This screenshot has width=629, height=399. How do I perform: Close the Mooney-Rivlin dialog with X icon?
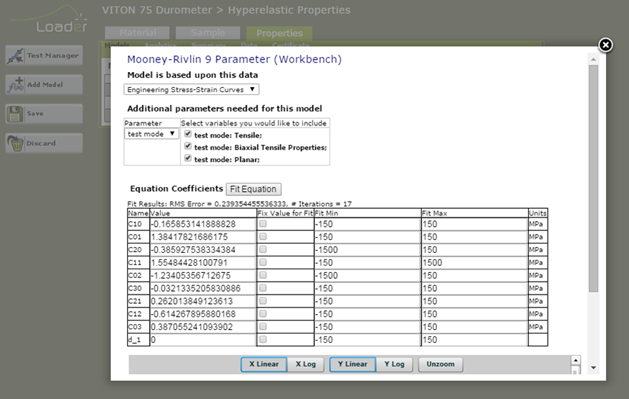605,45
